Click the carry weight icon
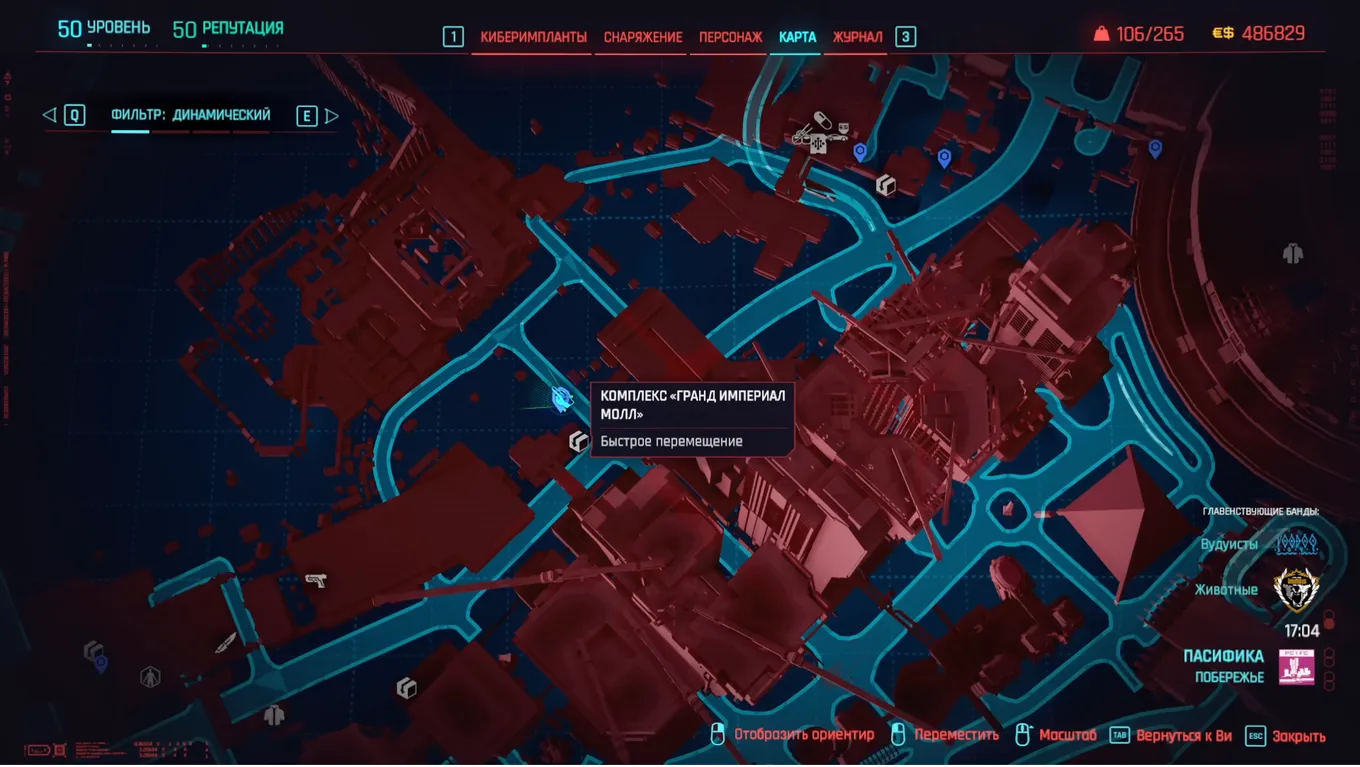 pos(1101,34)
